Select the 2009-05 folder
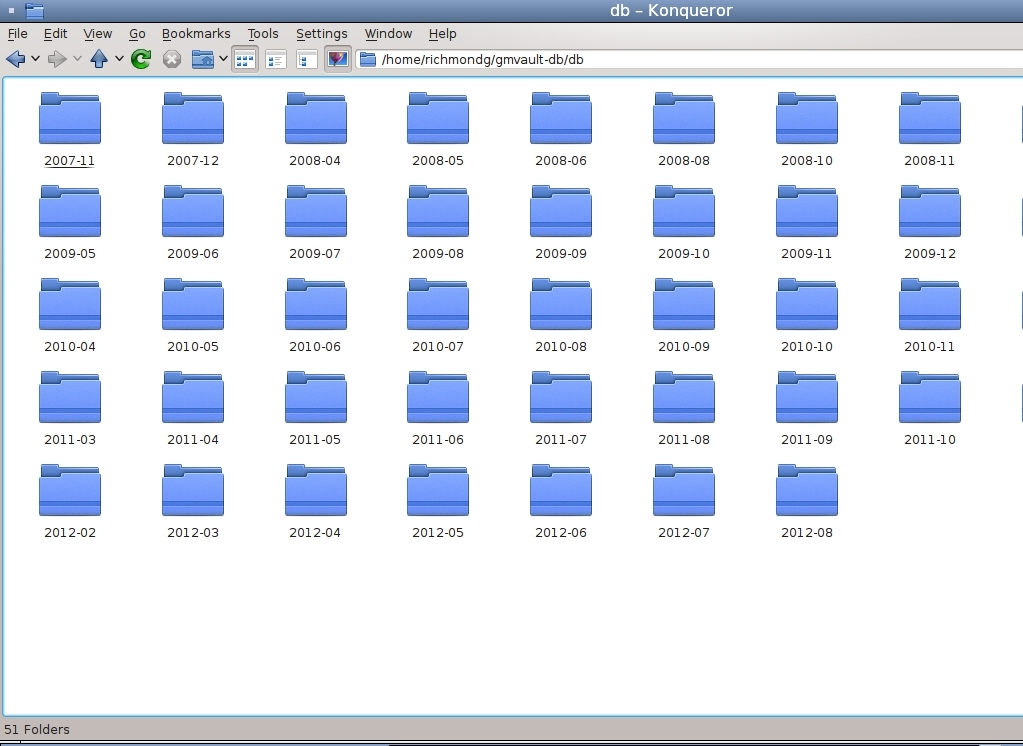The width and height of the screenshot is (1023, 746). [x=70, y=211]
